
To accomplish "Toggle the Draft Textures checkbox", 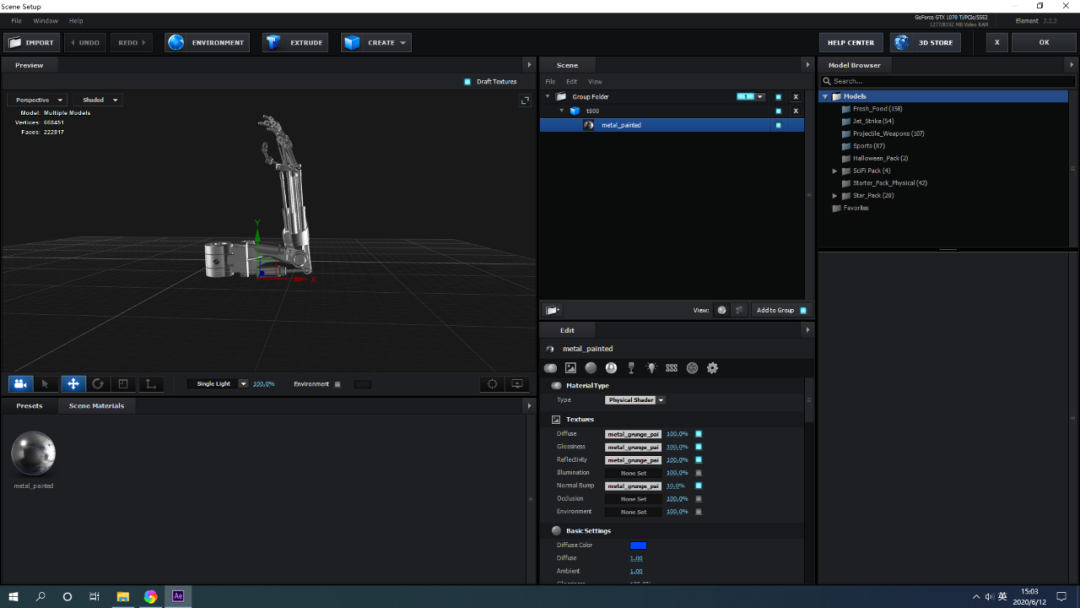I will point(468,82).
